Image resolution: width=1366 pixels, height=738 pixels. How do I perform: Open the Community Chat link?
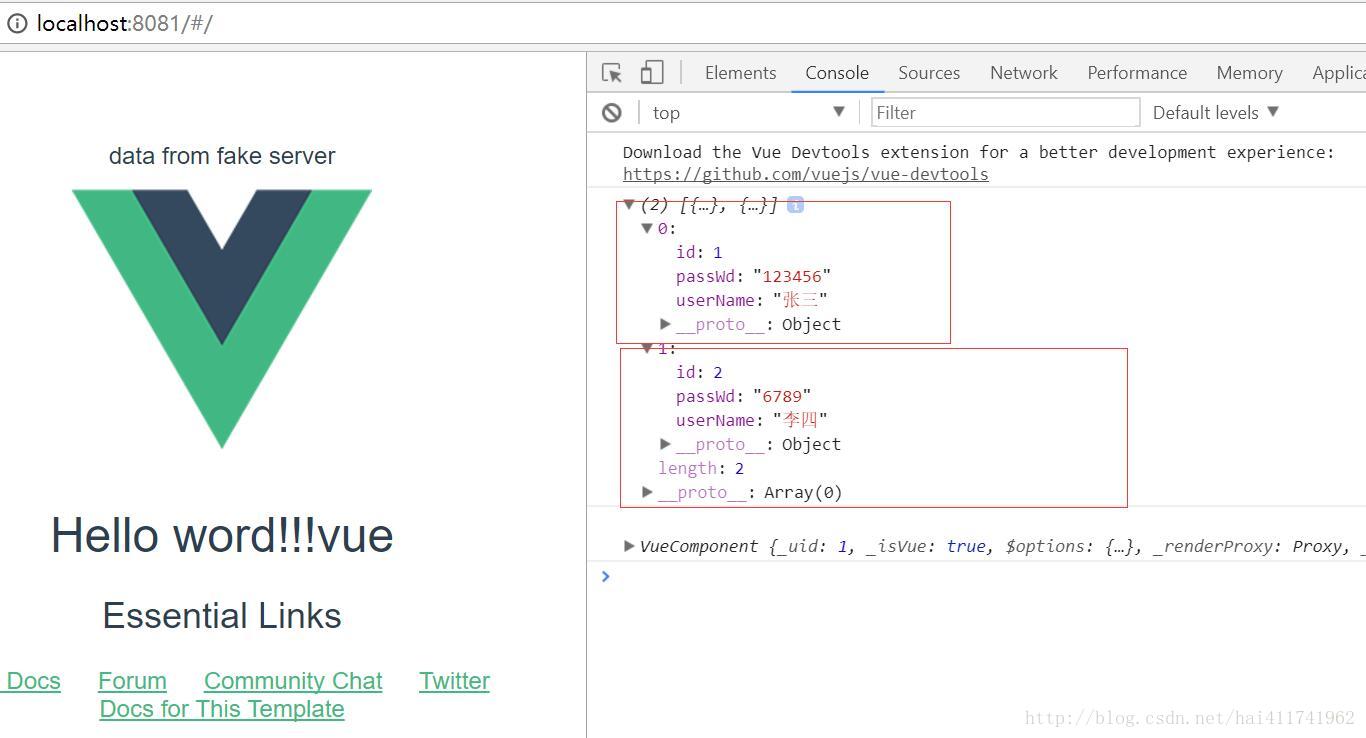pos(293,681)
